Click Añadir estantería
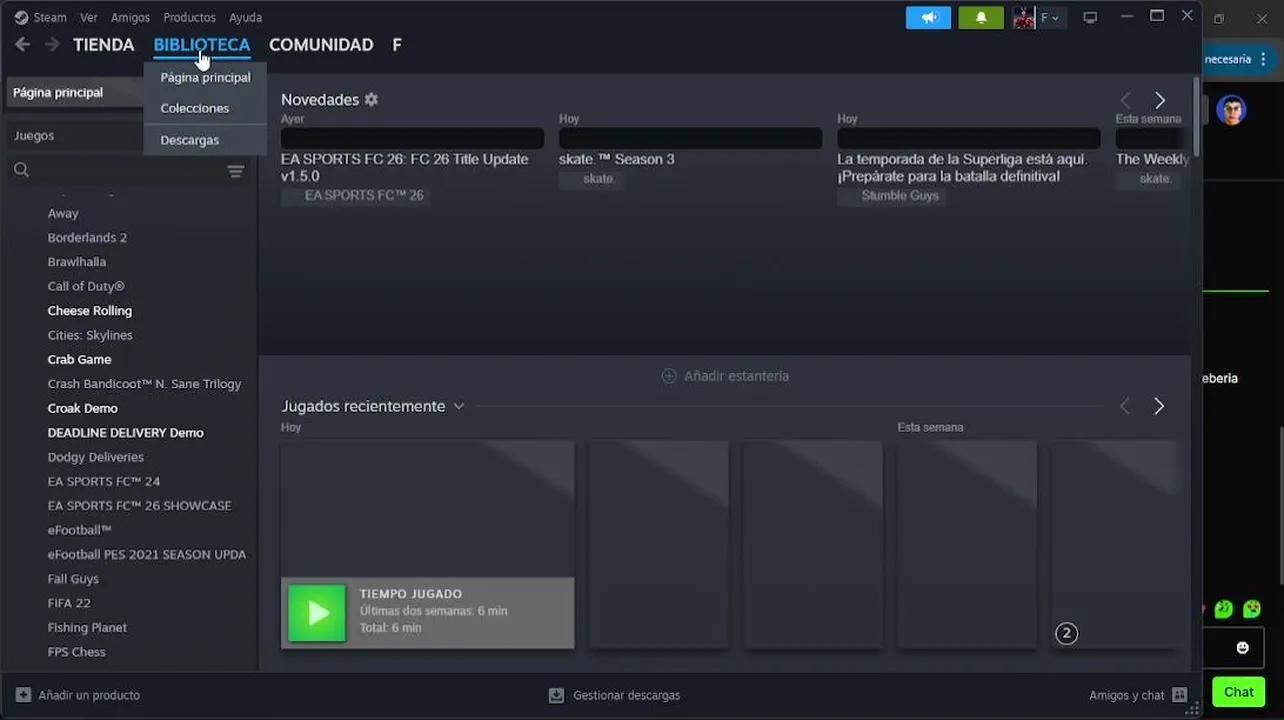This screenshot has width=1284, height=720. pyautogui.click(x=737, y=376)
